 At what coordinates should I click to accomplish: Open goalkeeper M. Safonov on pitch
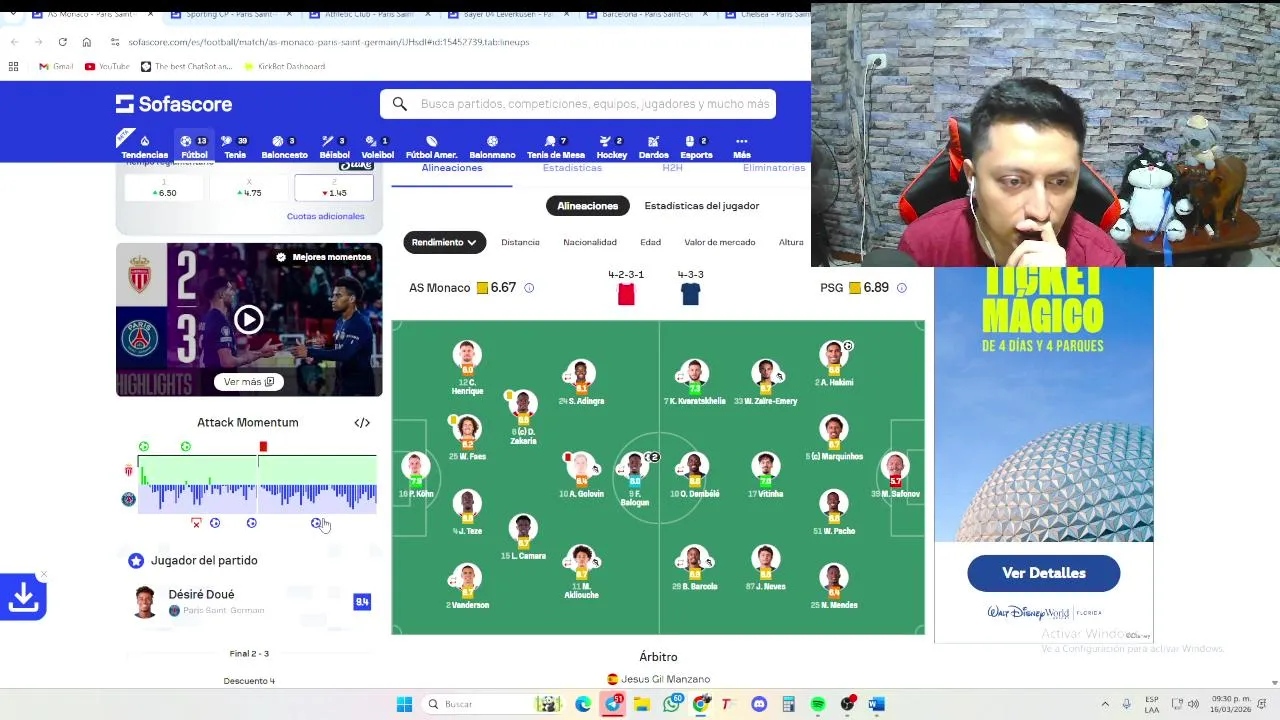click(x=895, y=476)
